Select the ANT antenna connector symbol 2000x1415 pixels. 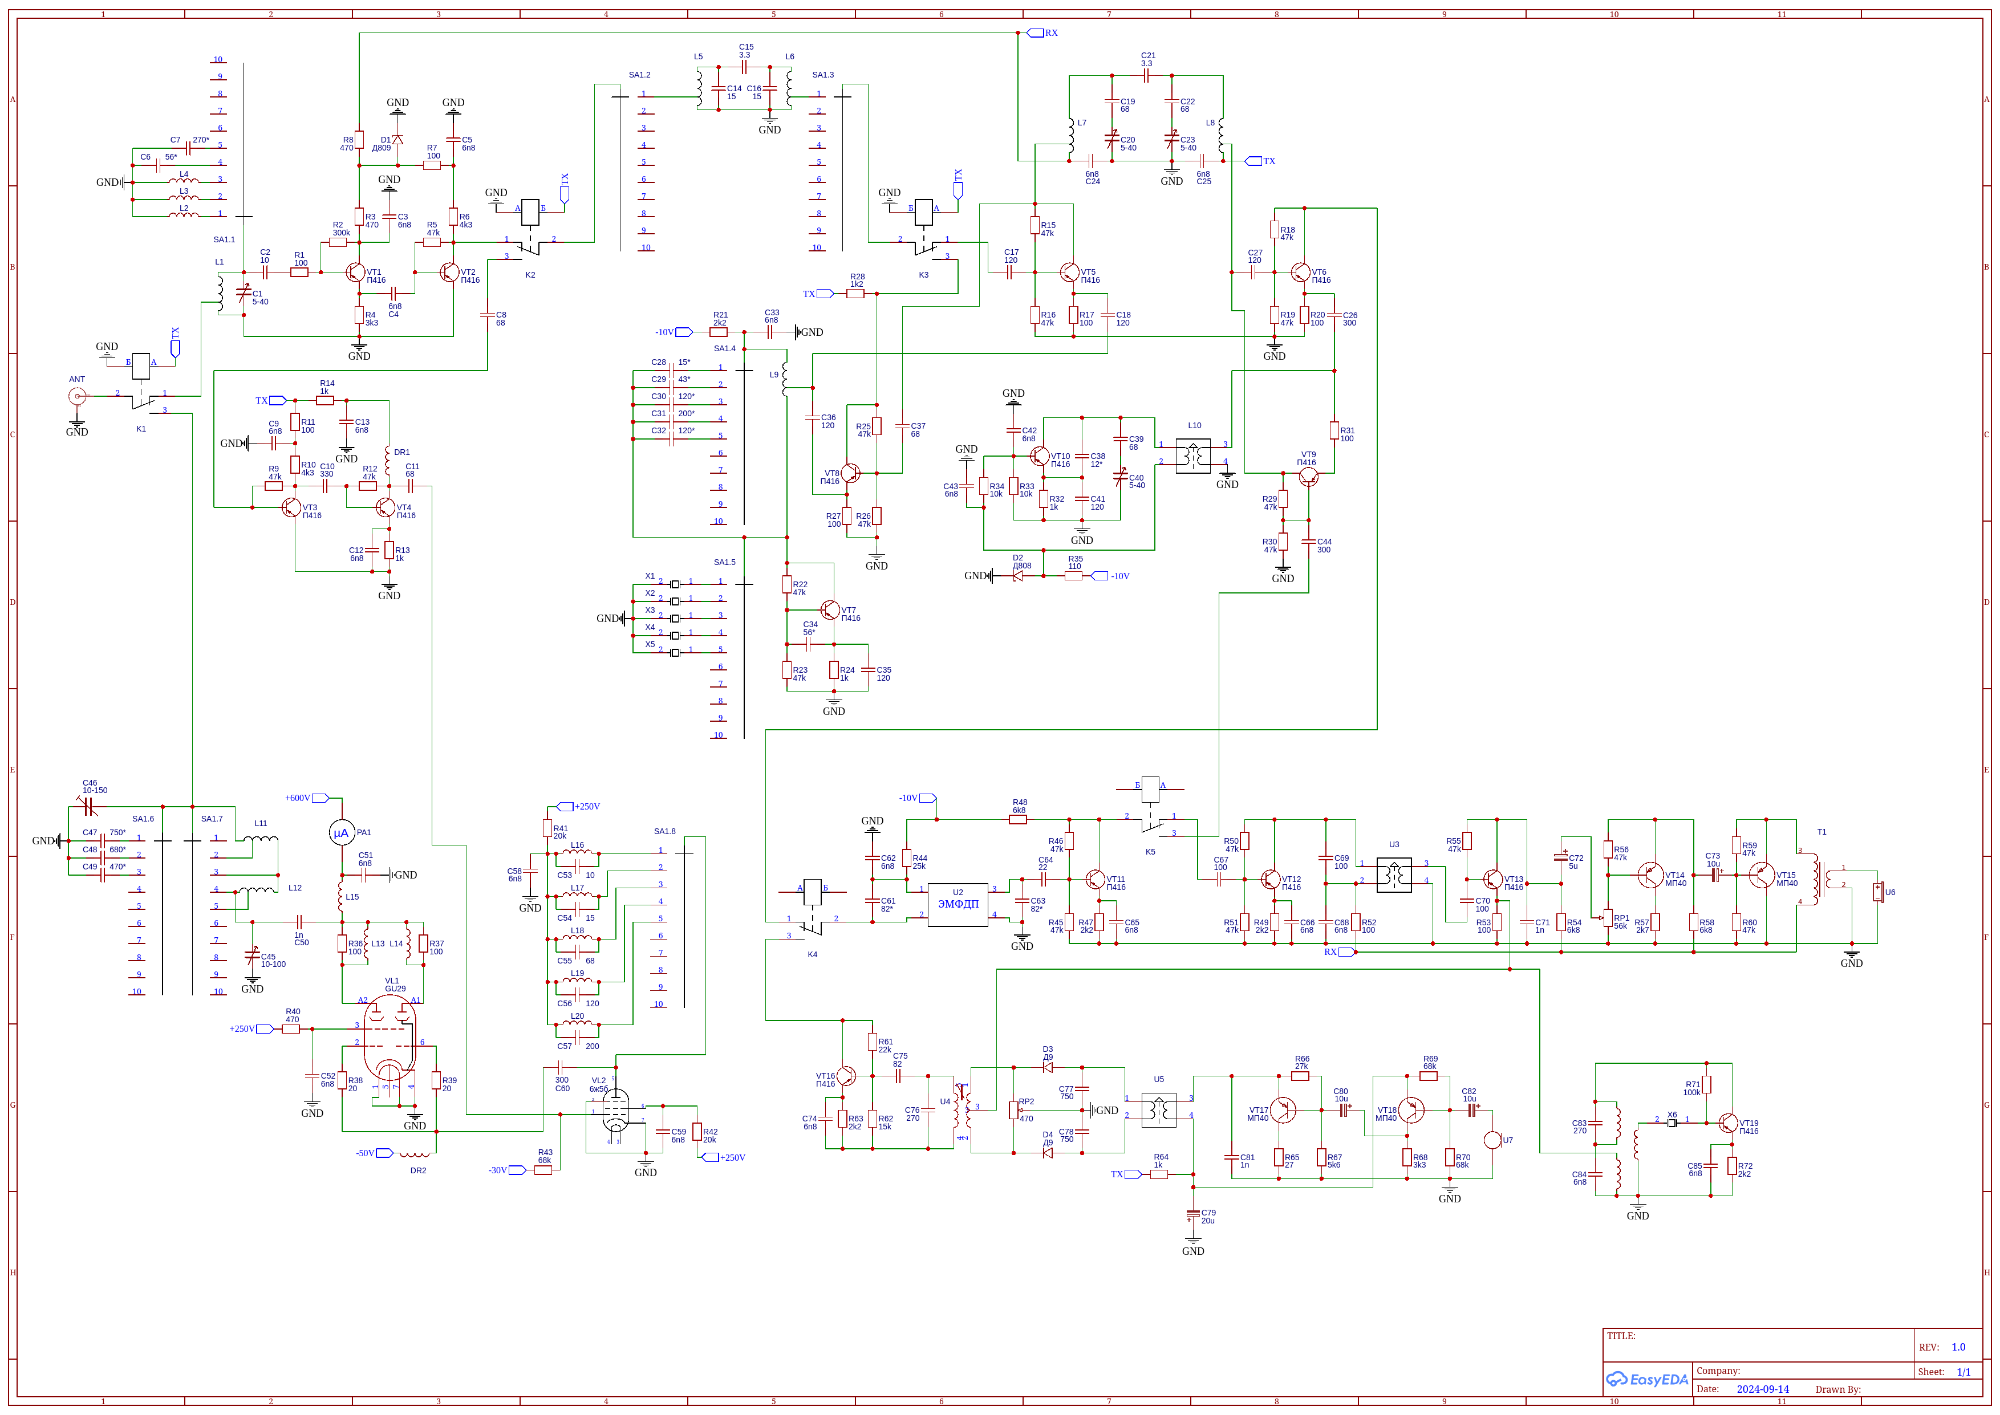76,396
